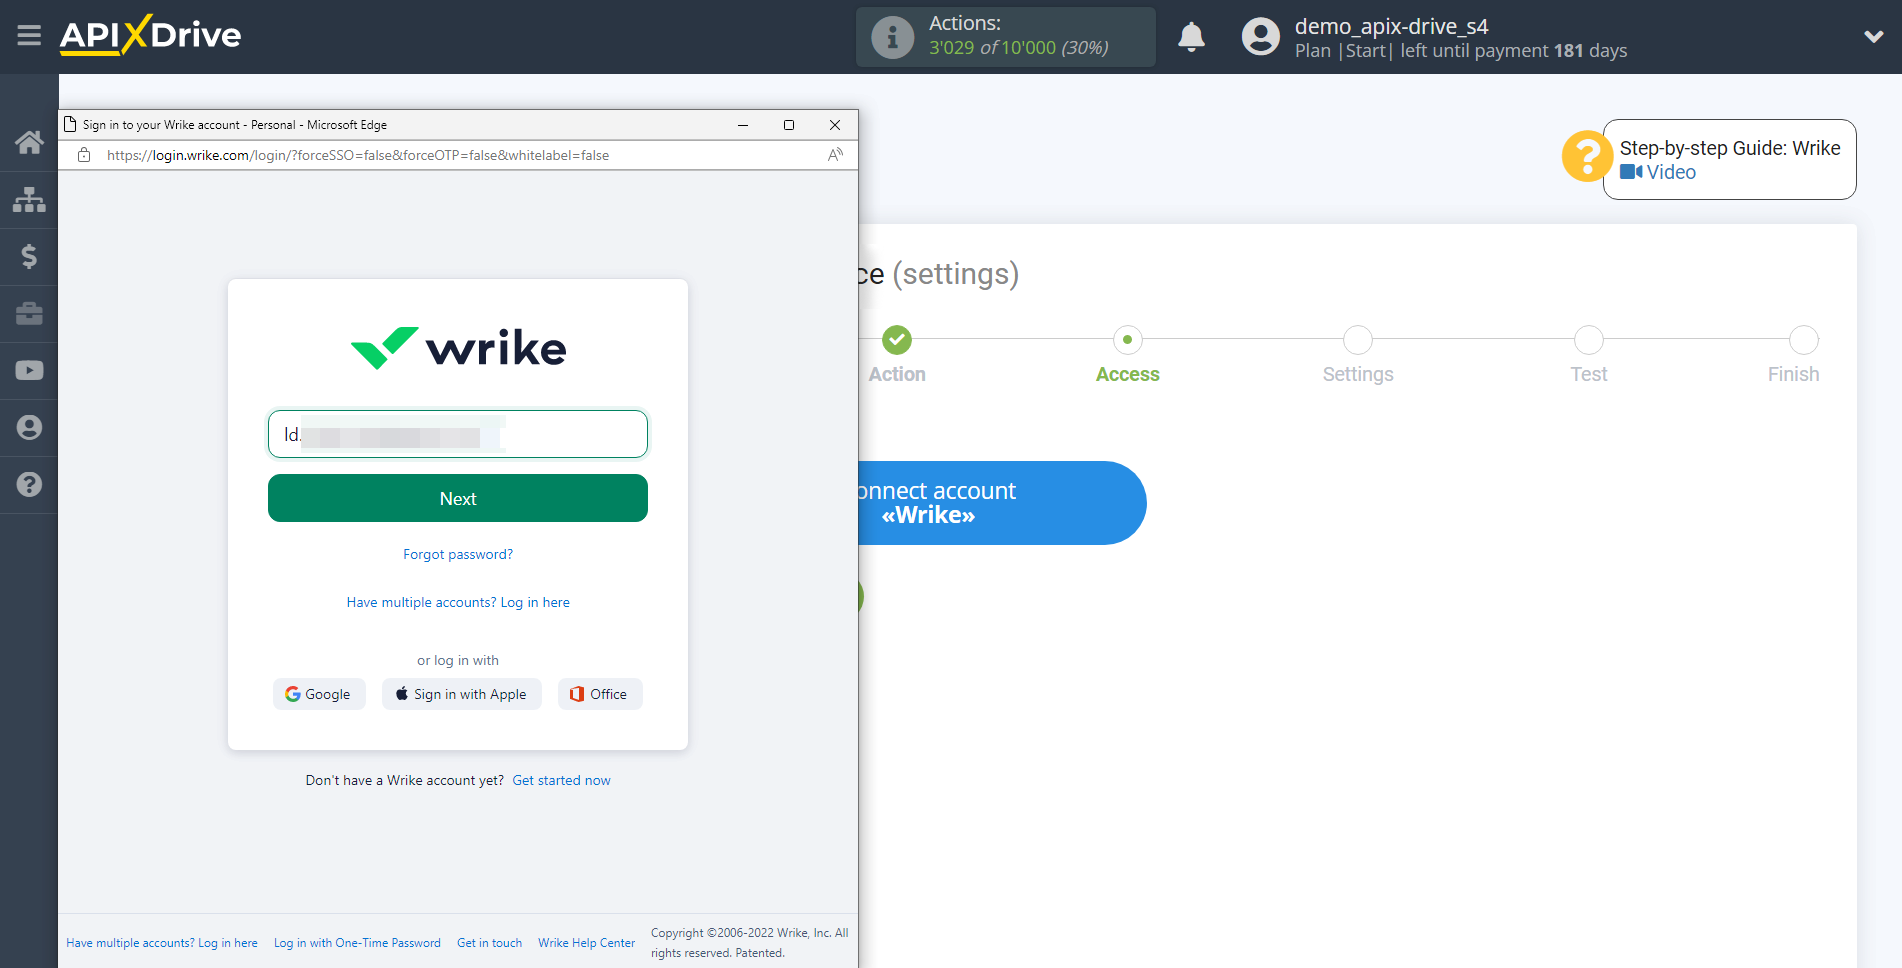Log in with Google

tap(319, 694)
